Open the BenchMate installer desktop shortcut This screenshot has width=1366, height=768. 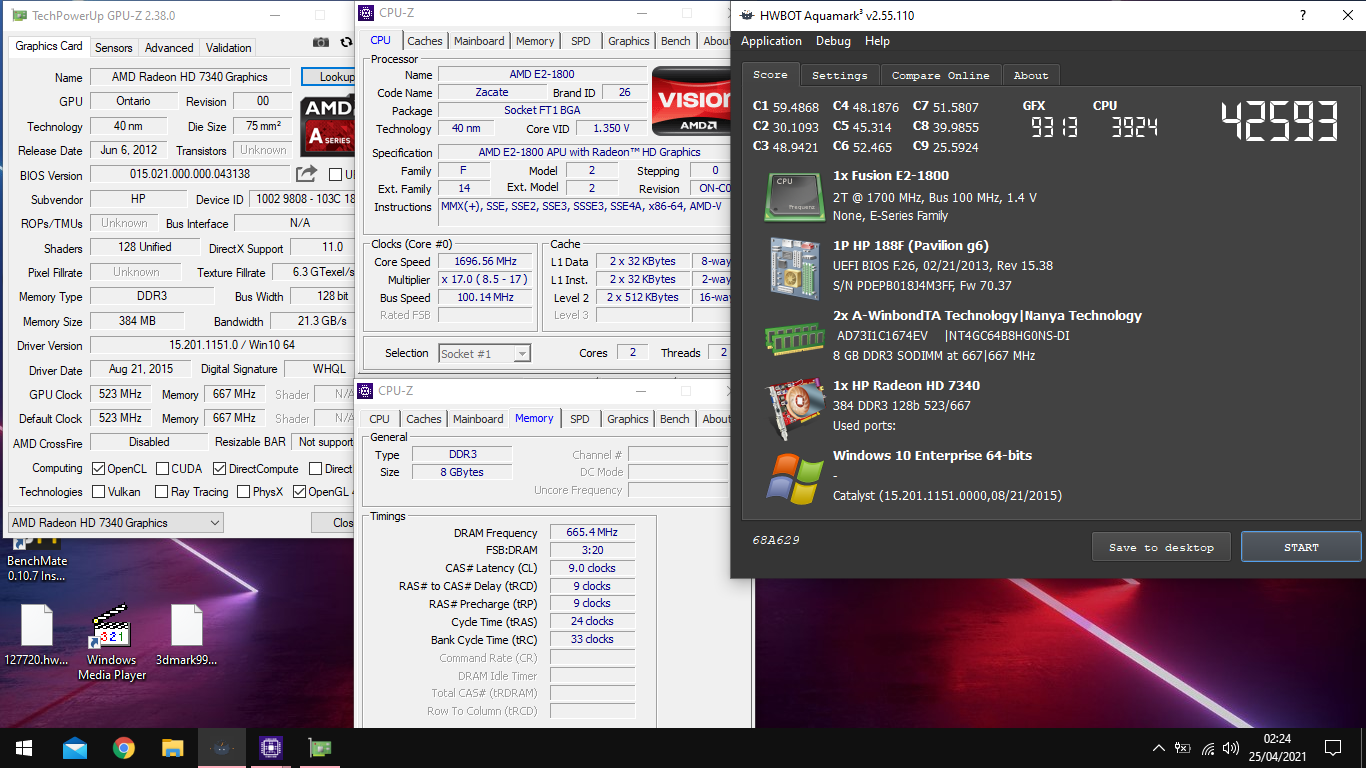click(x=37, y=560)
